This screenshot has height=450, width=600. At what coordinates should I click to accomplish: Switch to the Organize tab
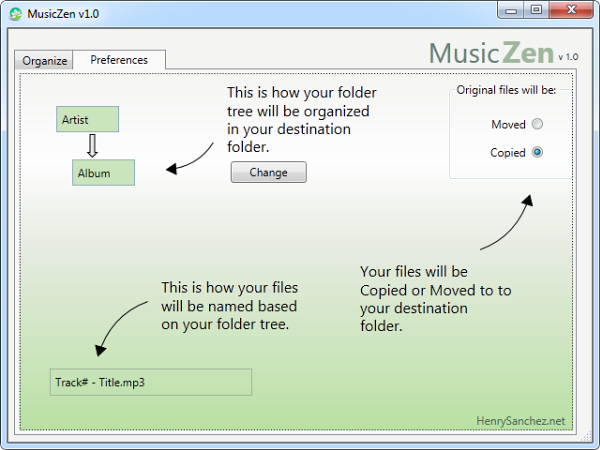(x=44, y=60)
